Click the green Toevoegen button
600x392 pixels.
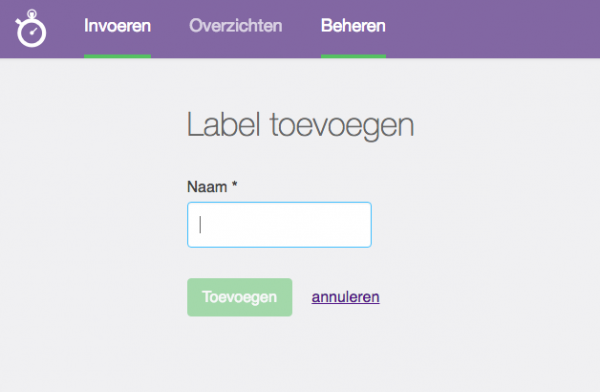(x=240, y=297)
